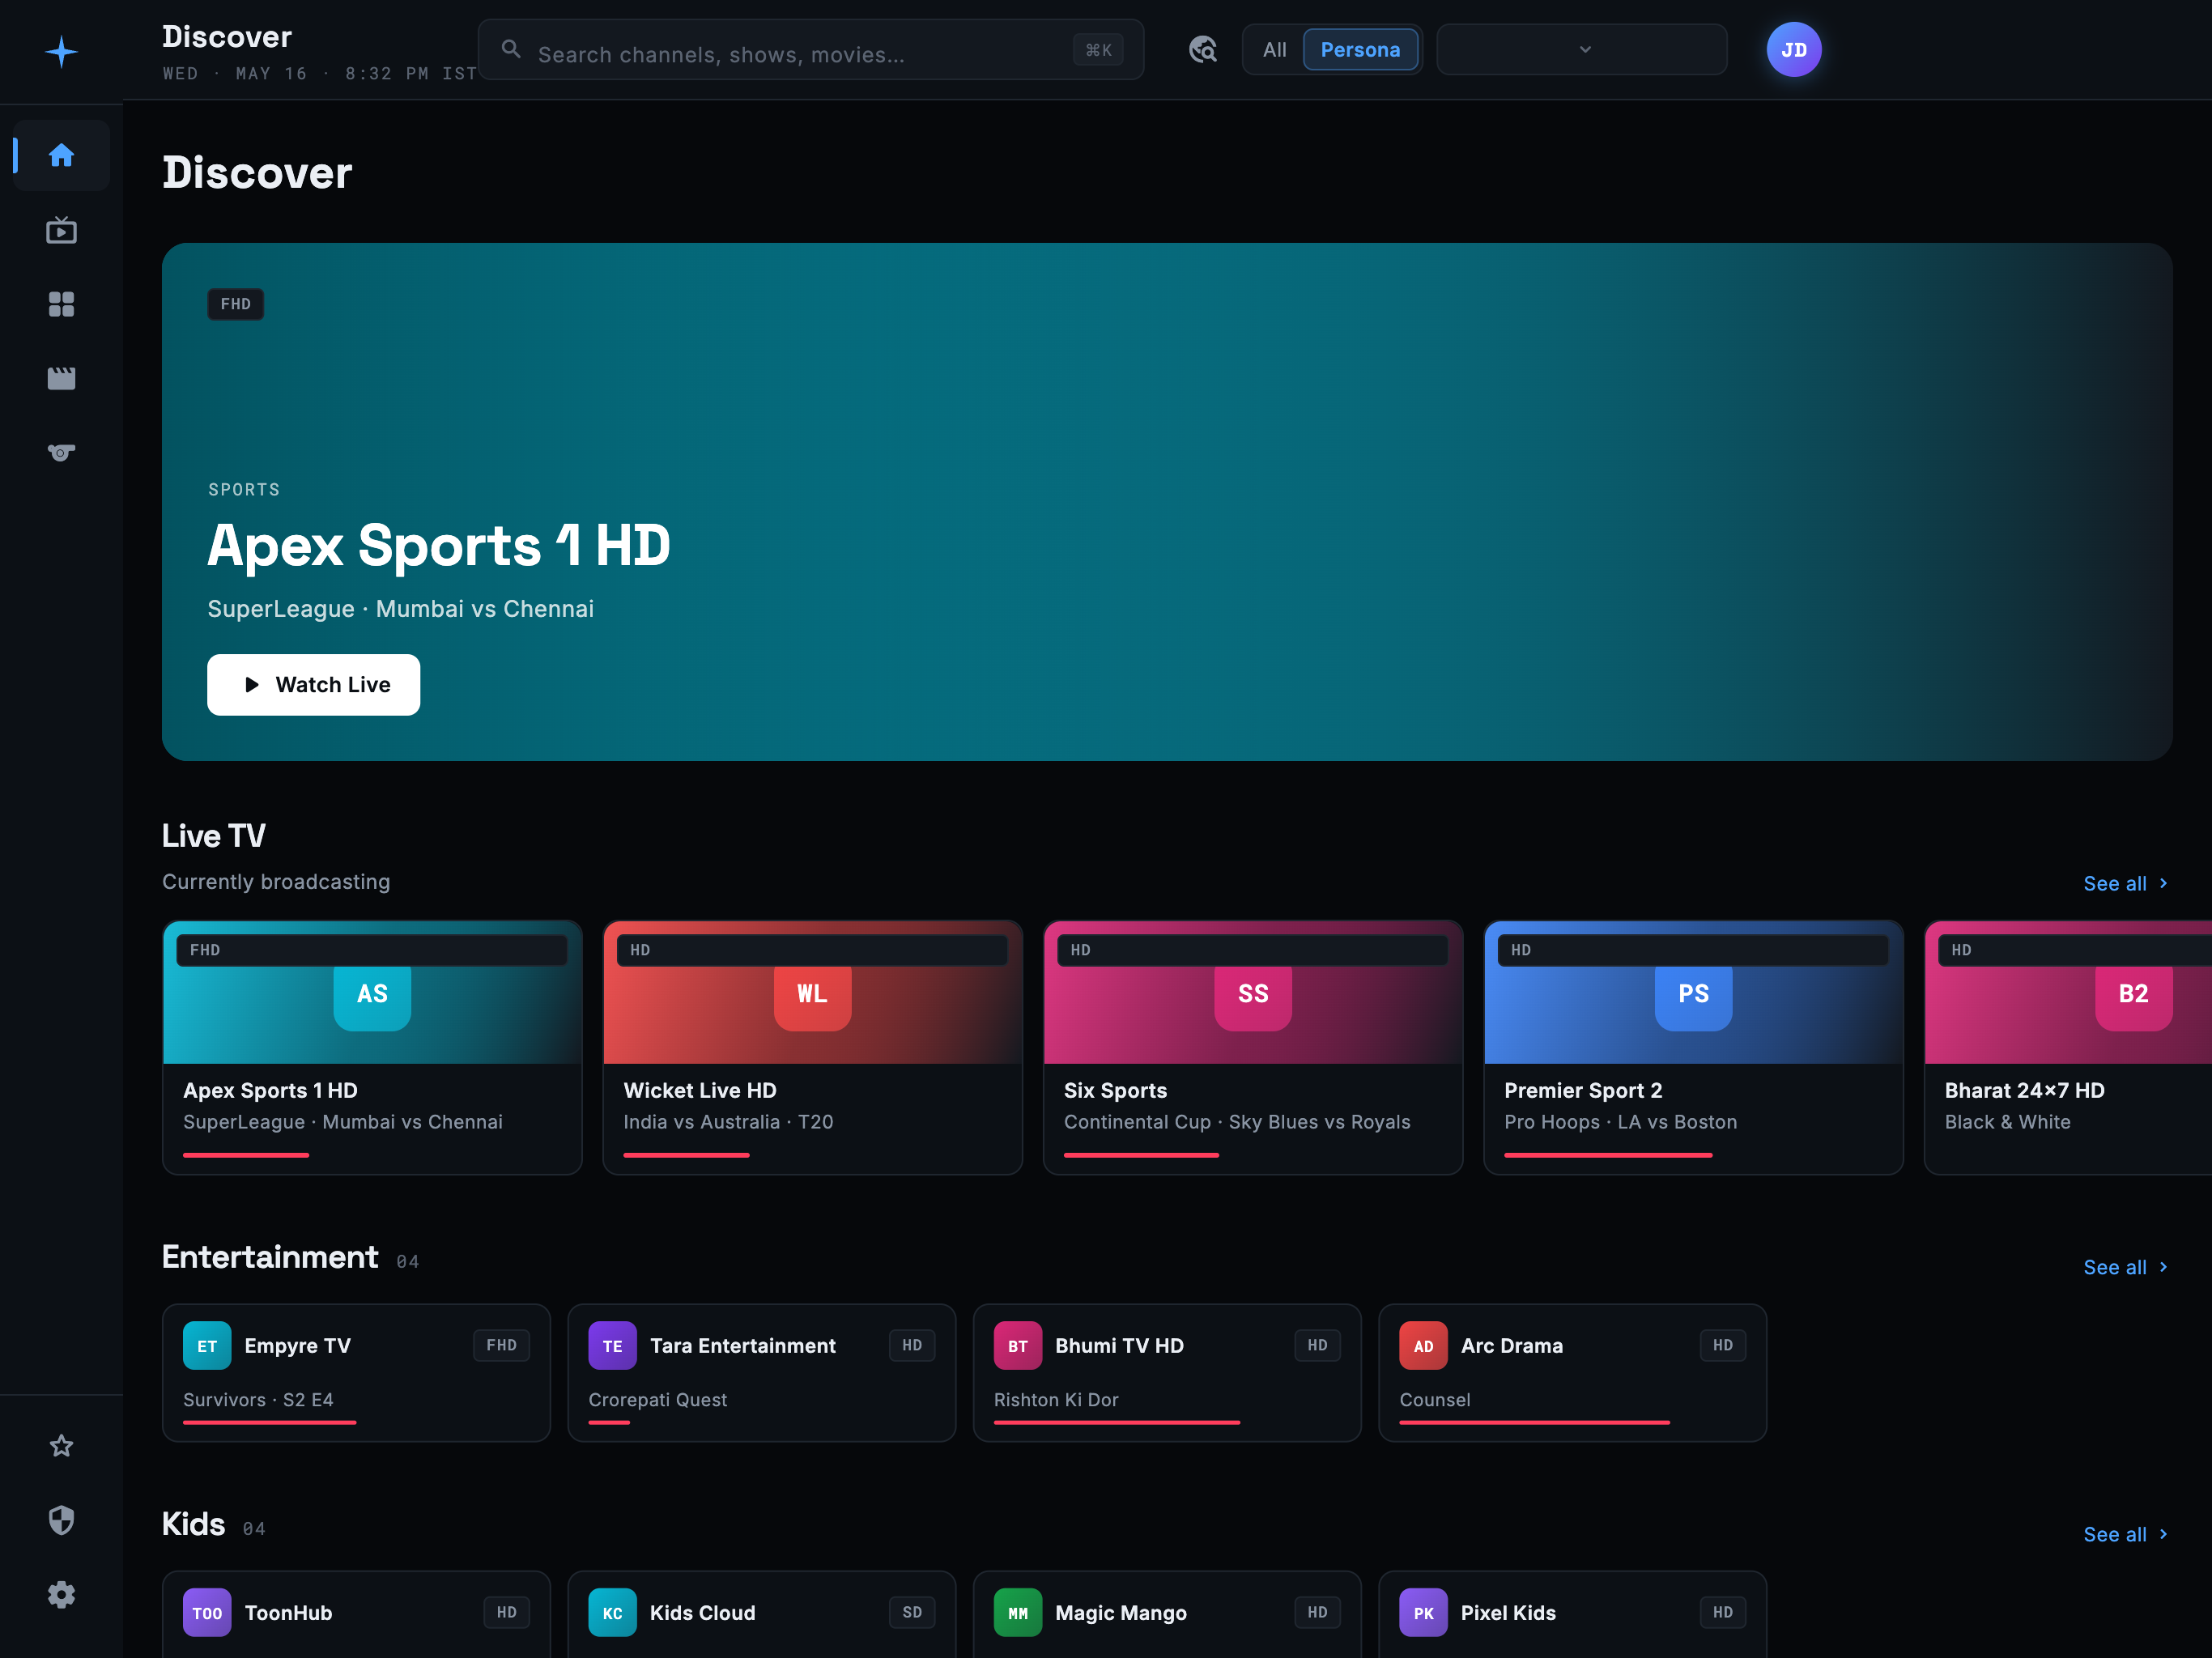Open the parental shield sidebar icon
Screen dimensions: 2212x1658
point(61,1520)
